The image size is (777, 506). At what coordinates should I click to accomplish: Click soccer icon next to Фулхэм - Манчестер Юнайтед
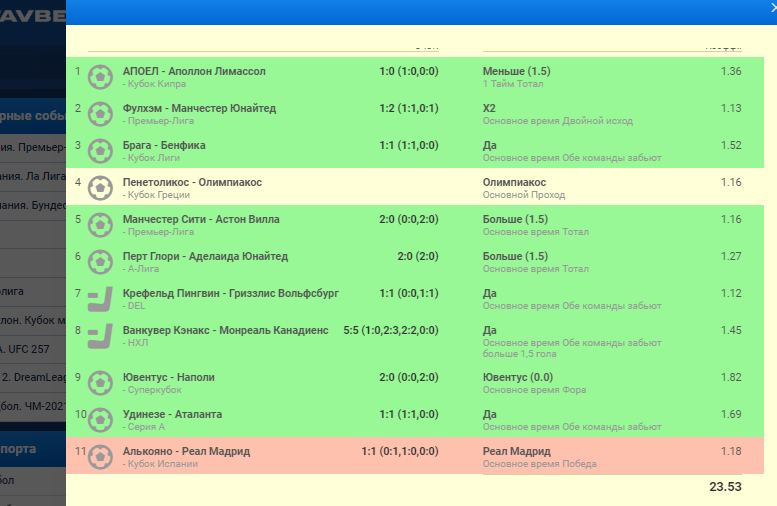coord(99,113)
